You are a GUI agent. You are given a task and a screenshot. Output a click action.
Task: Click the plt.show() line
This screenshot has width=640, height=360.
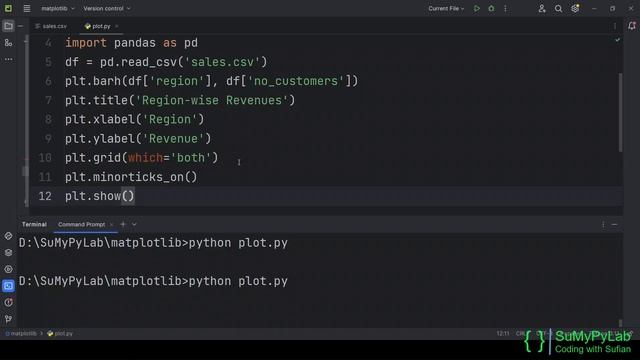pos(100,196)
